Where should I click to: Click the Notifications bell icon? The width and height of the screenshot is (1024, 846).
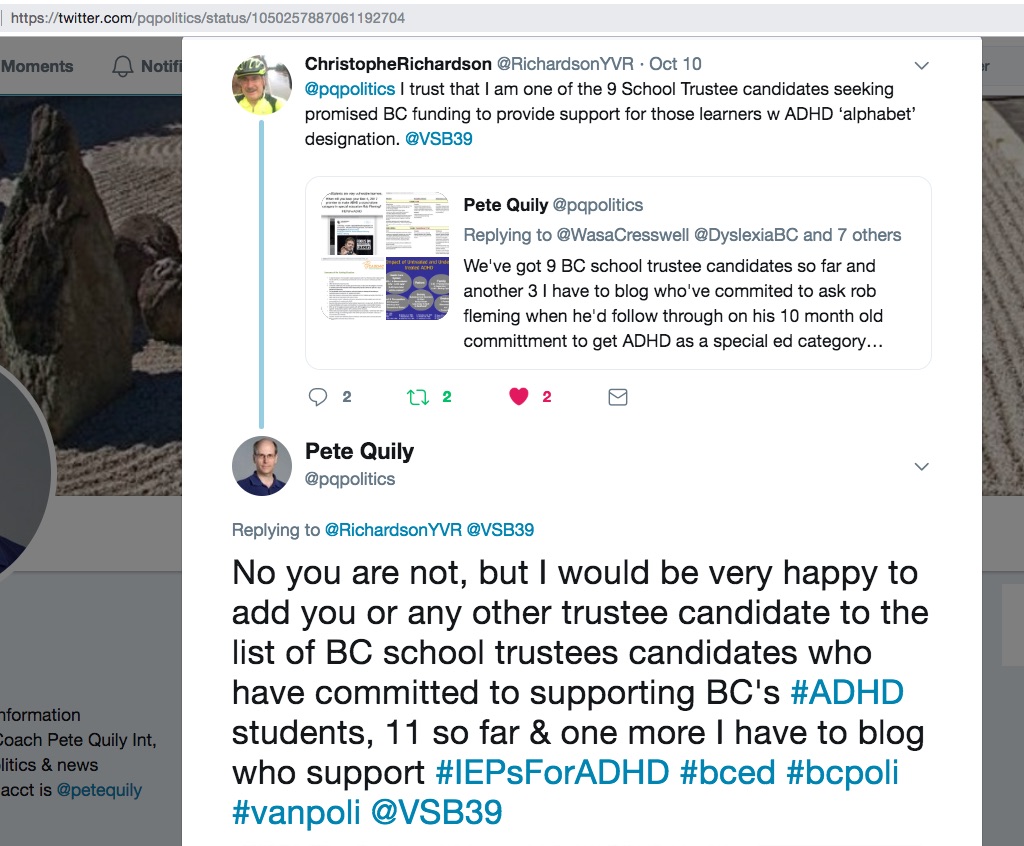click(123, 67)
